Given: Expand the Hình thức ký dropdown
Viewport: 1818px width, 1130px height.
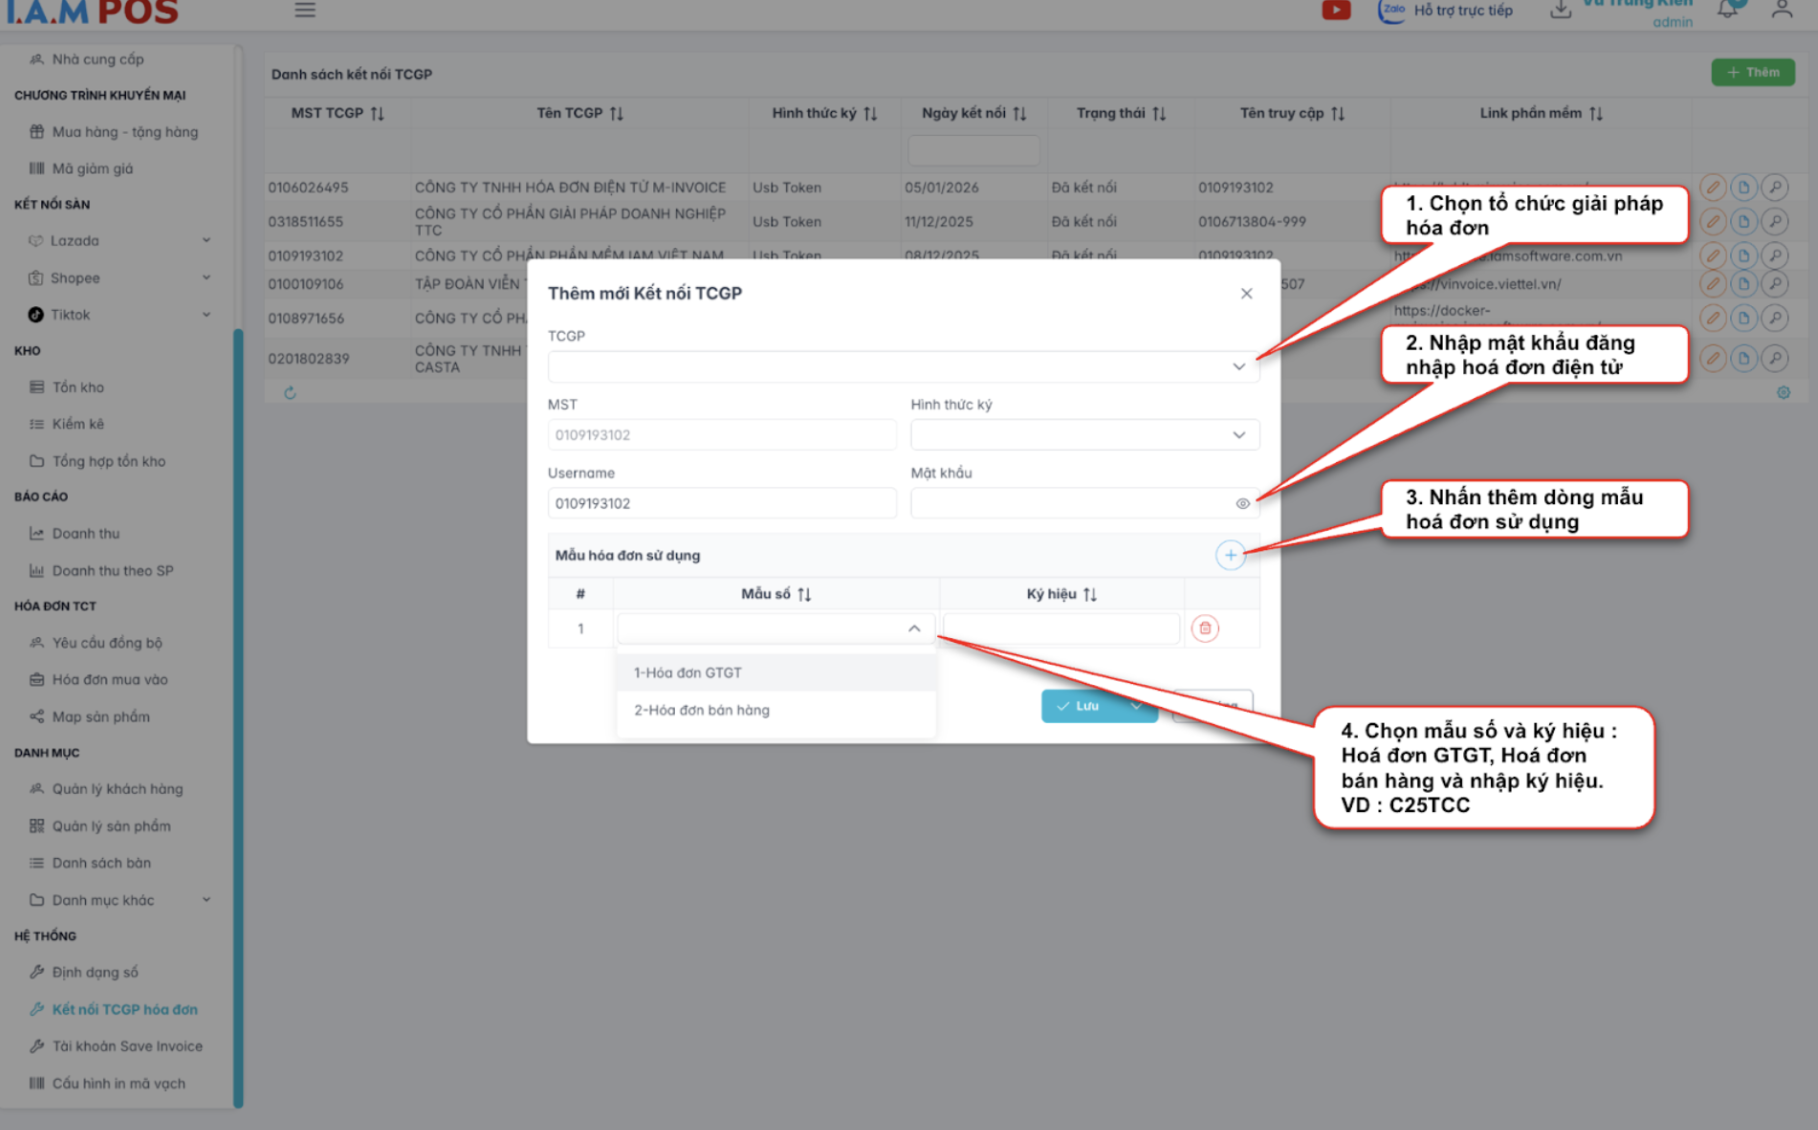Looking at the screenshot, I should [x=1084, y=435].
